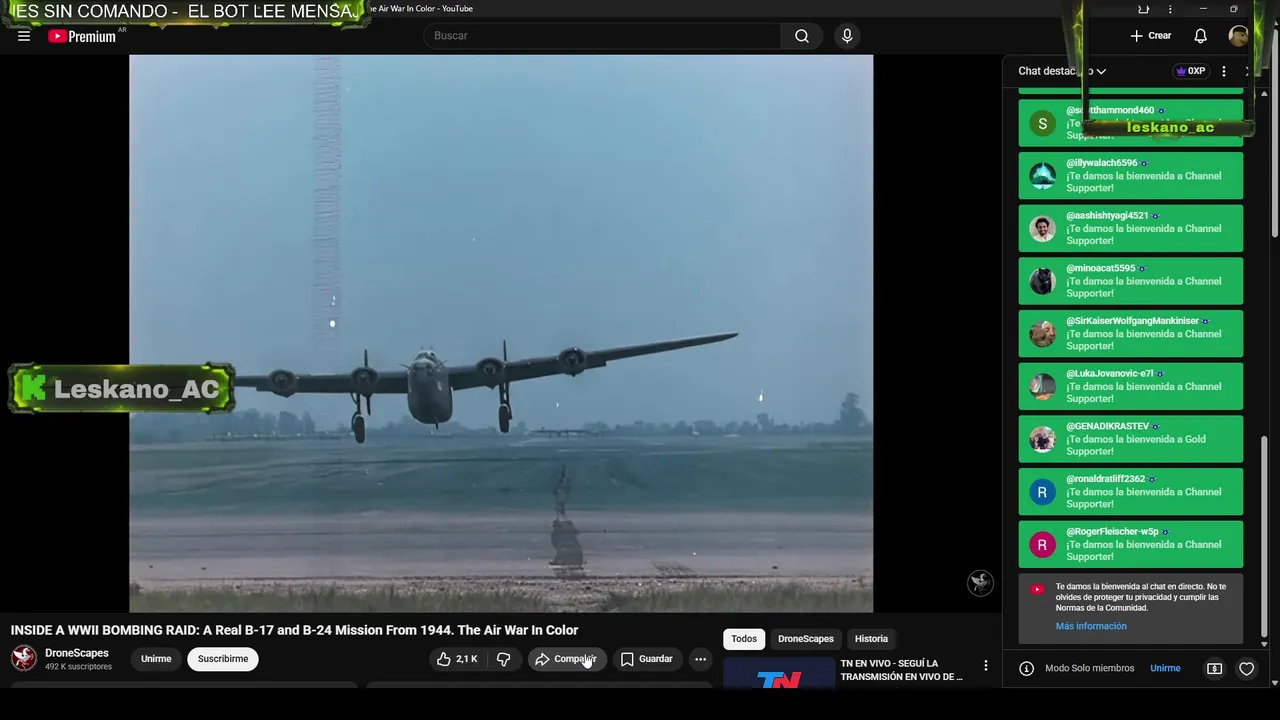Viewport: 1280px width, 720px height.
Task: Open browser three-dot menu in title bar
Action: [1170, 9]
